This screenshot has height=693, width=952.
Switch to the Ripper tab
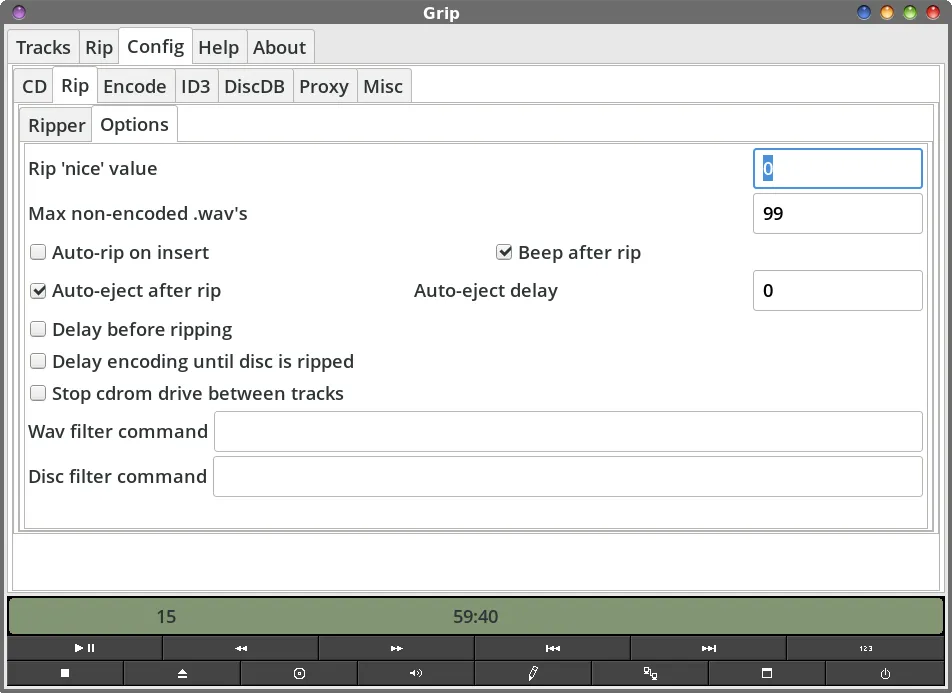tap(56, 125)
